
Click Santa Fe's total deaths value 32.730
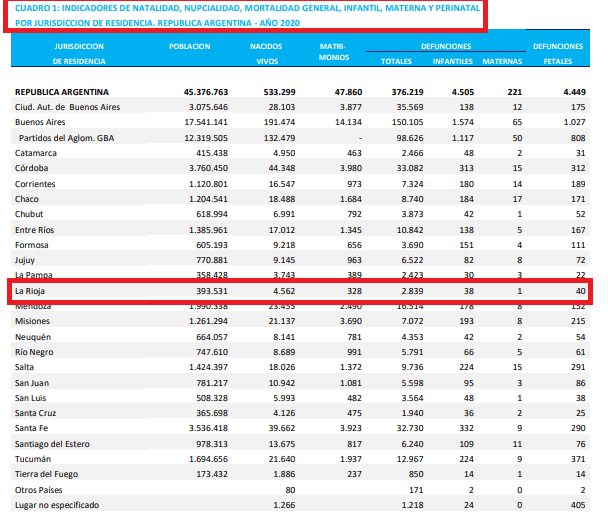coord(410,428)
